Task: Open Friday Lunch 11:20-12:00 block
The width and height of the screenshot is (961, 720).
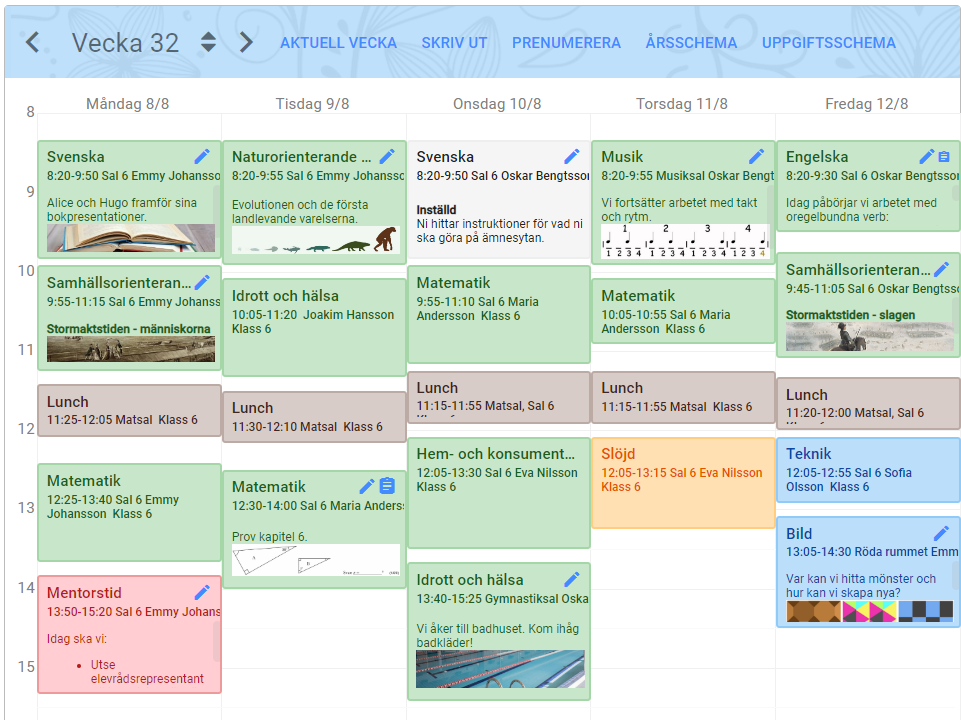Action: pyautogui.click(x=868, y=403)
